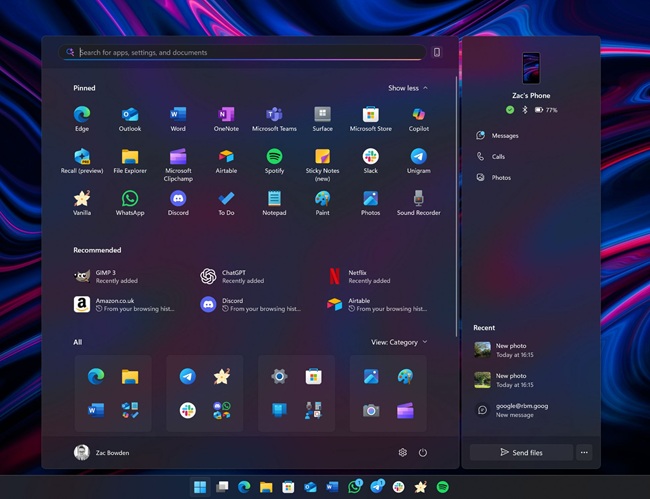
Task: Open Word in the Pinned section
Action: pos(178,119)
